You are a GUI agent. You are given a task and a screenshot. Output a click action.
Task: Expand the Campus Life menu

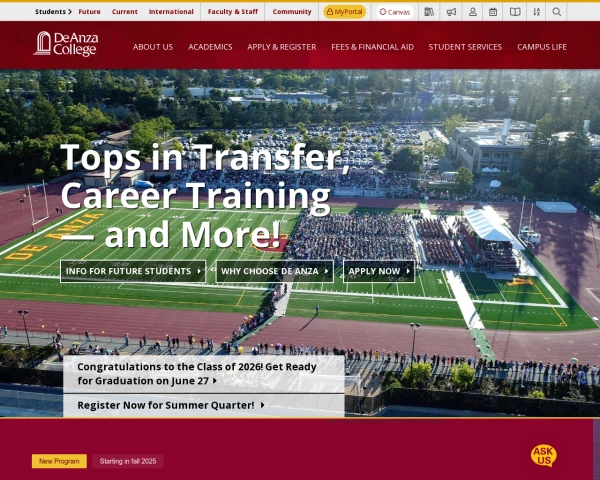point(542,47)
